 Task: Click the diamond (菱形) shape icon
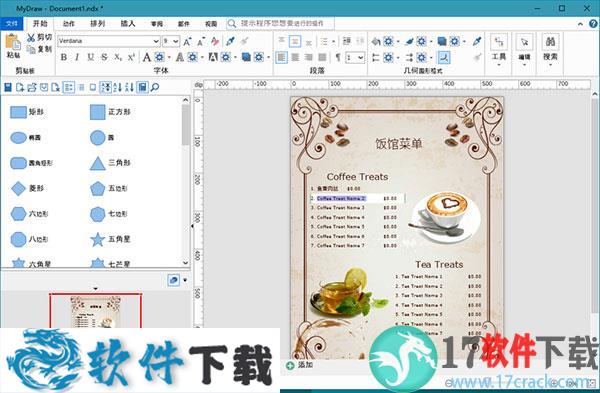(18, 188)
